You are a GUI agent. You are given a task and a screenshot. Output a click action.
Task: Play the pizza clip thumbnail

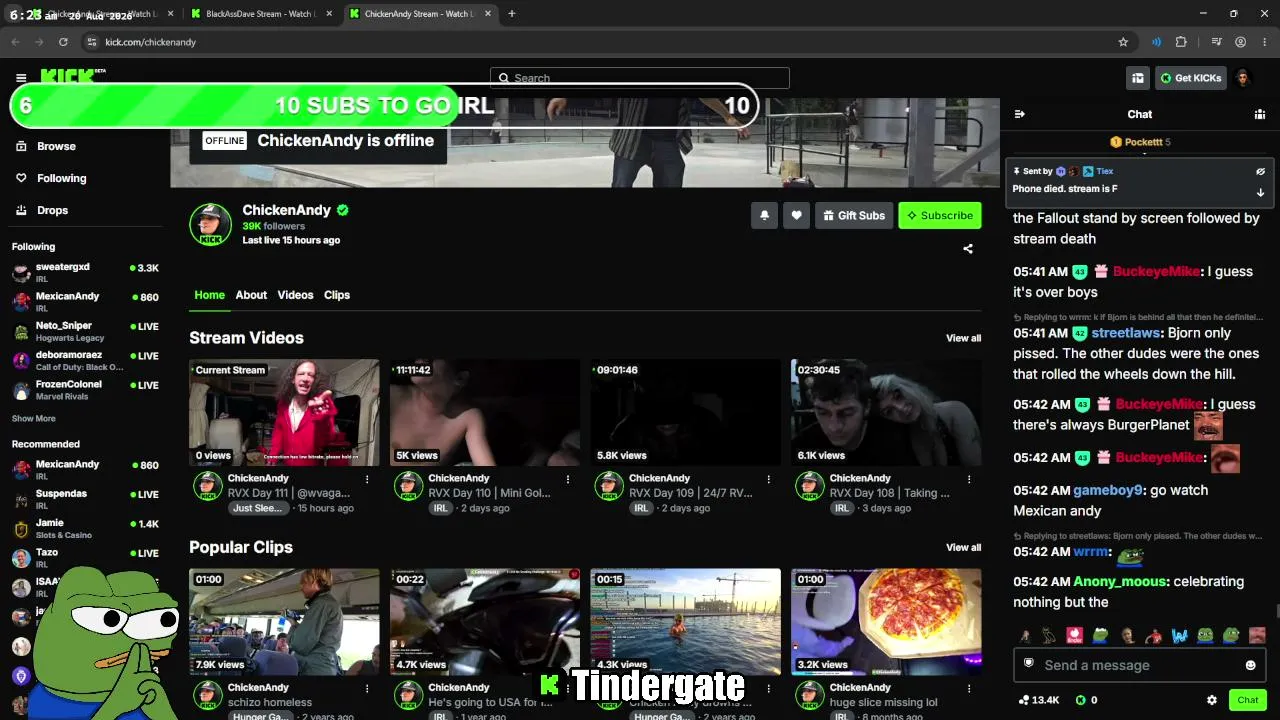click(886, 622)
